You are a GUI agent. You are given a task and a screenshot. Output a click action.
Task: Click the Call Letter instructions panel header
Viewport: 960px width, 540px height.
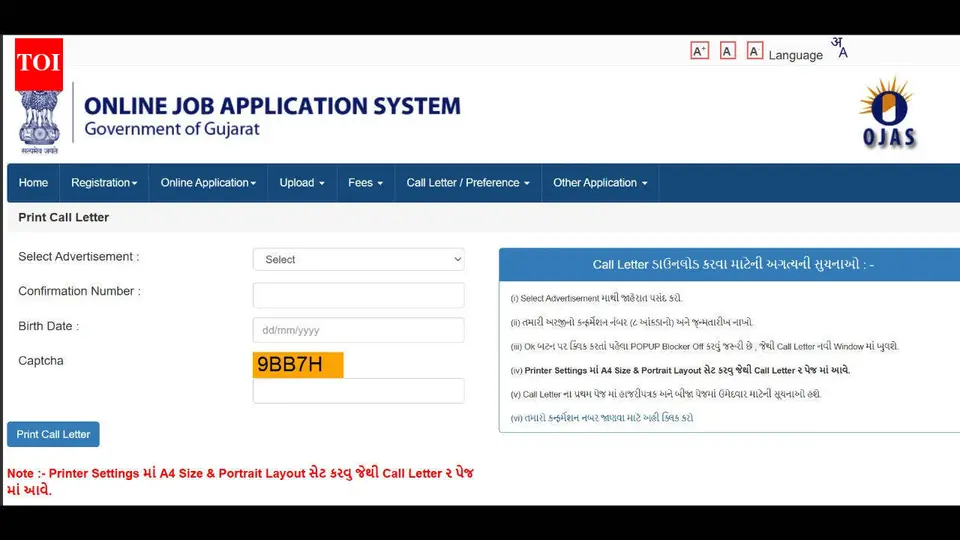[729, 264]
